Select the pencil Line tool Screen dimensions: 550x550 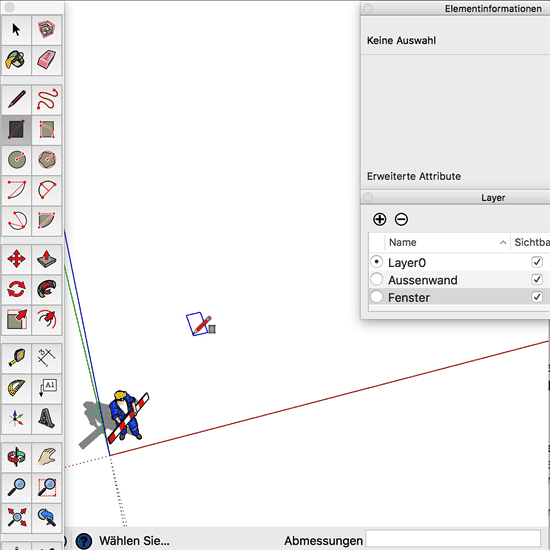pyautogui.click(x=16, y=100)
